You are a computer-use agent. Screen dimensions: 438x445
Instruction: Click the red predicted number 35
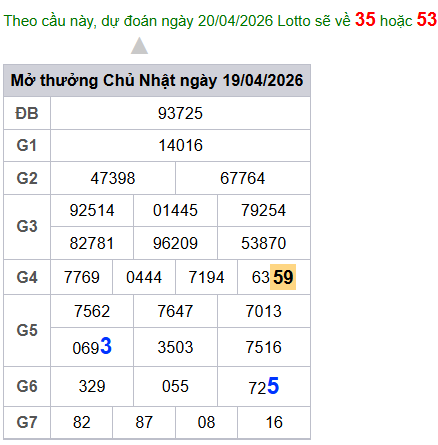click(x=365, y=19)
